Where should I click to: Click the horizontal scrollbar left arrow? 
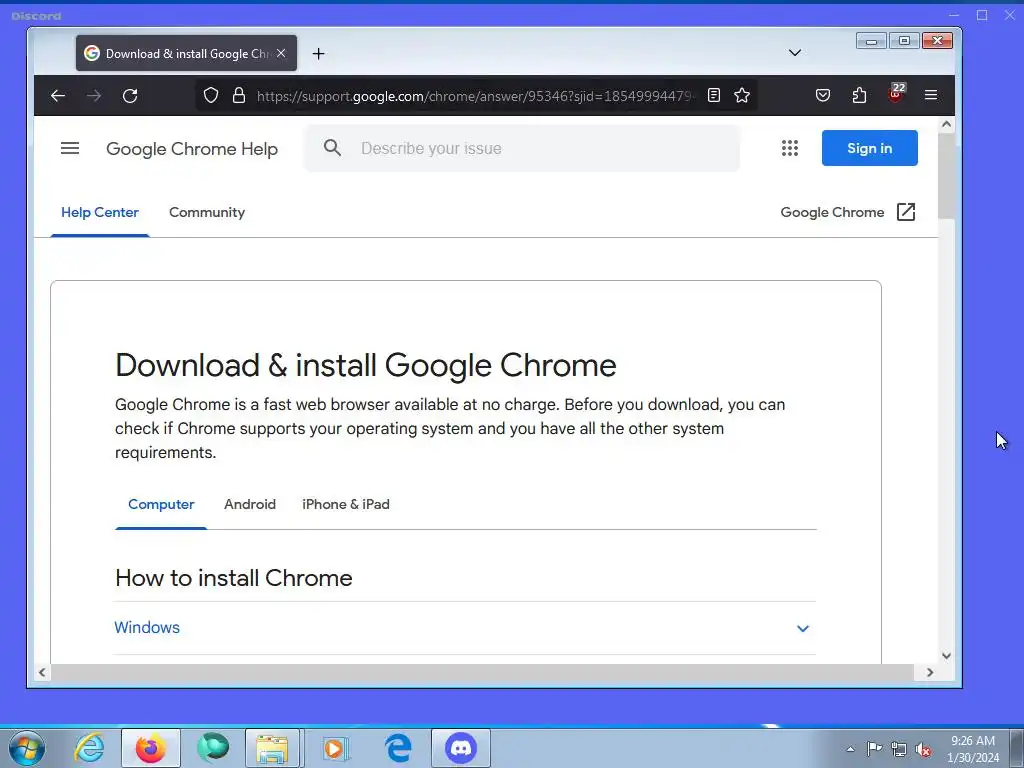tap(42, 672)
